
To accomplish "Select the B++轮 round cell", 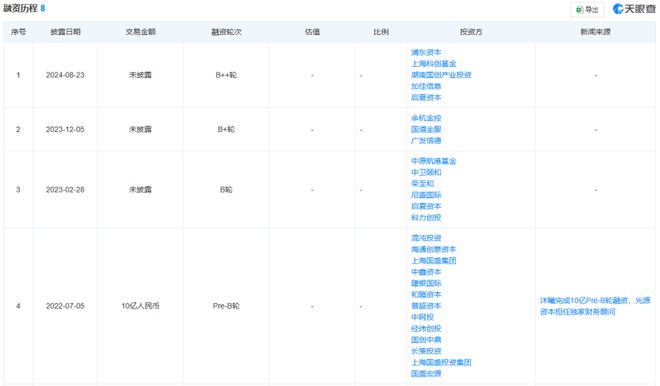I will (x=226, y=75).
